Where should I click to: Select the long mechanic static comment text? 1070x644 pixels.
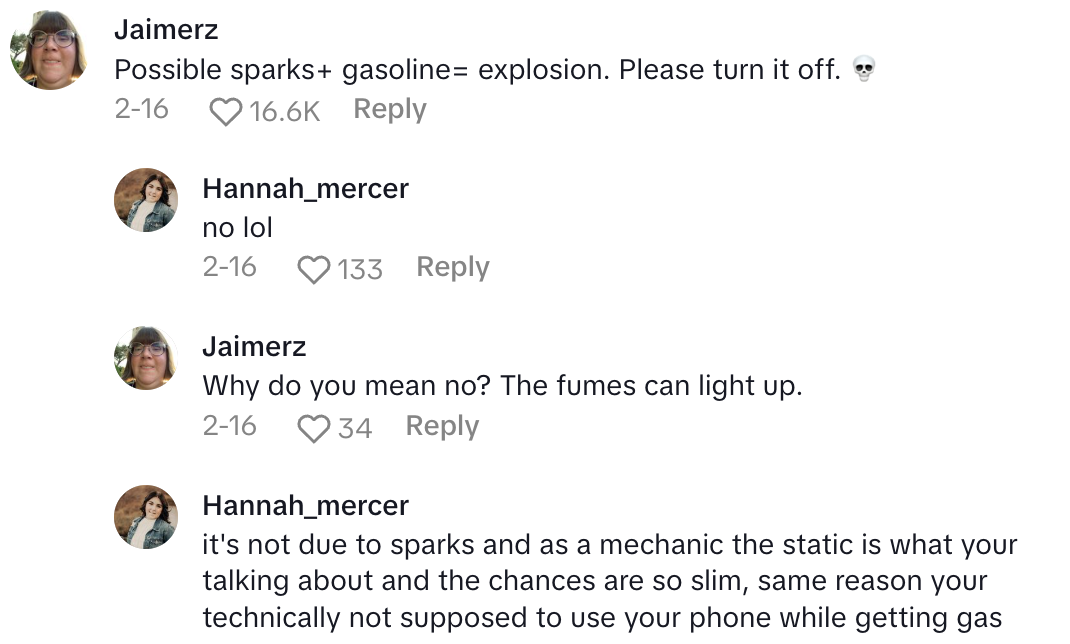[x=609, y=581]
